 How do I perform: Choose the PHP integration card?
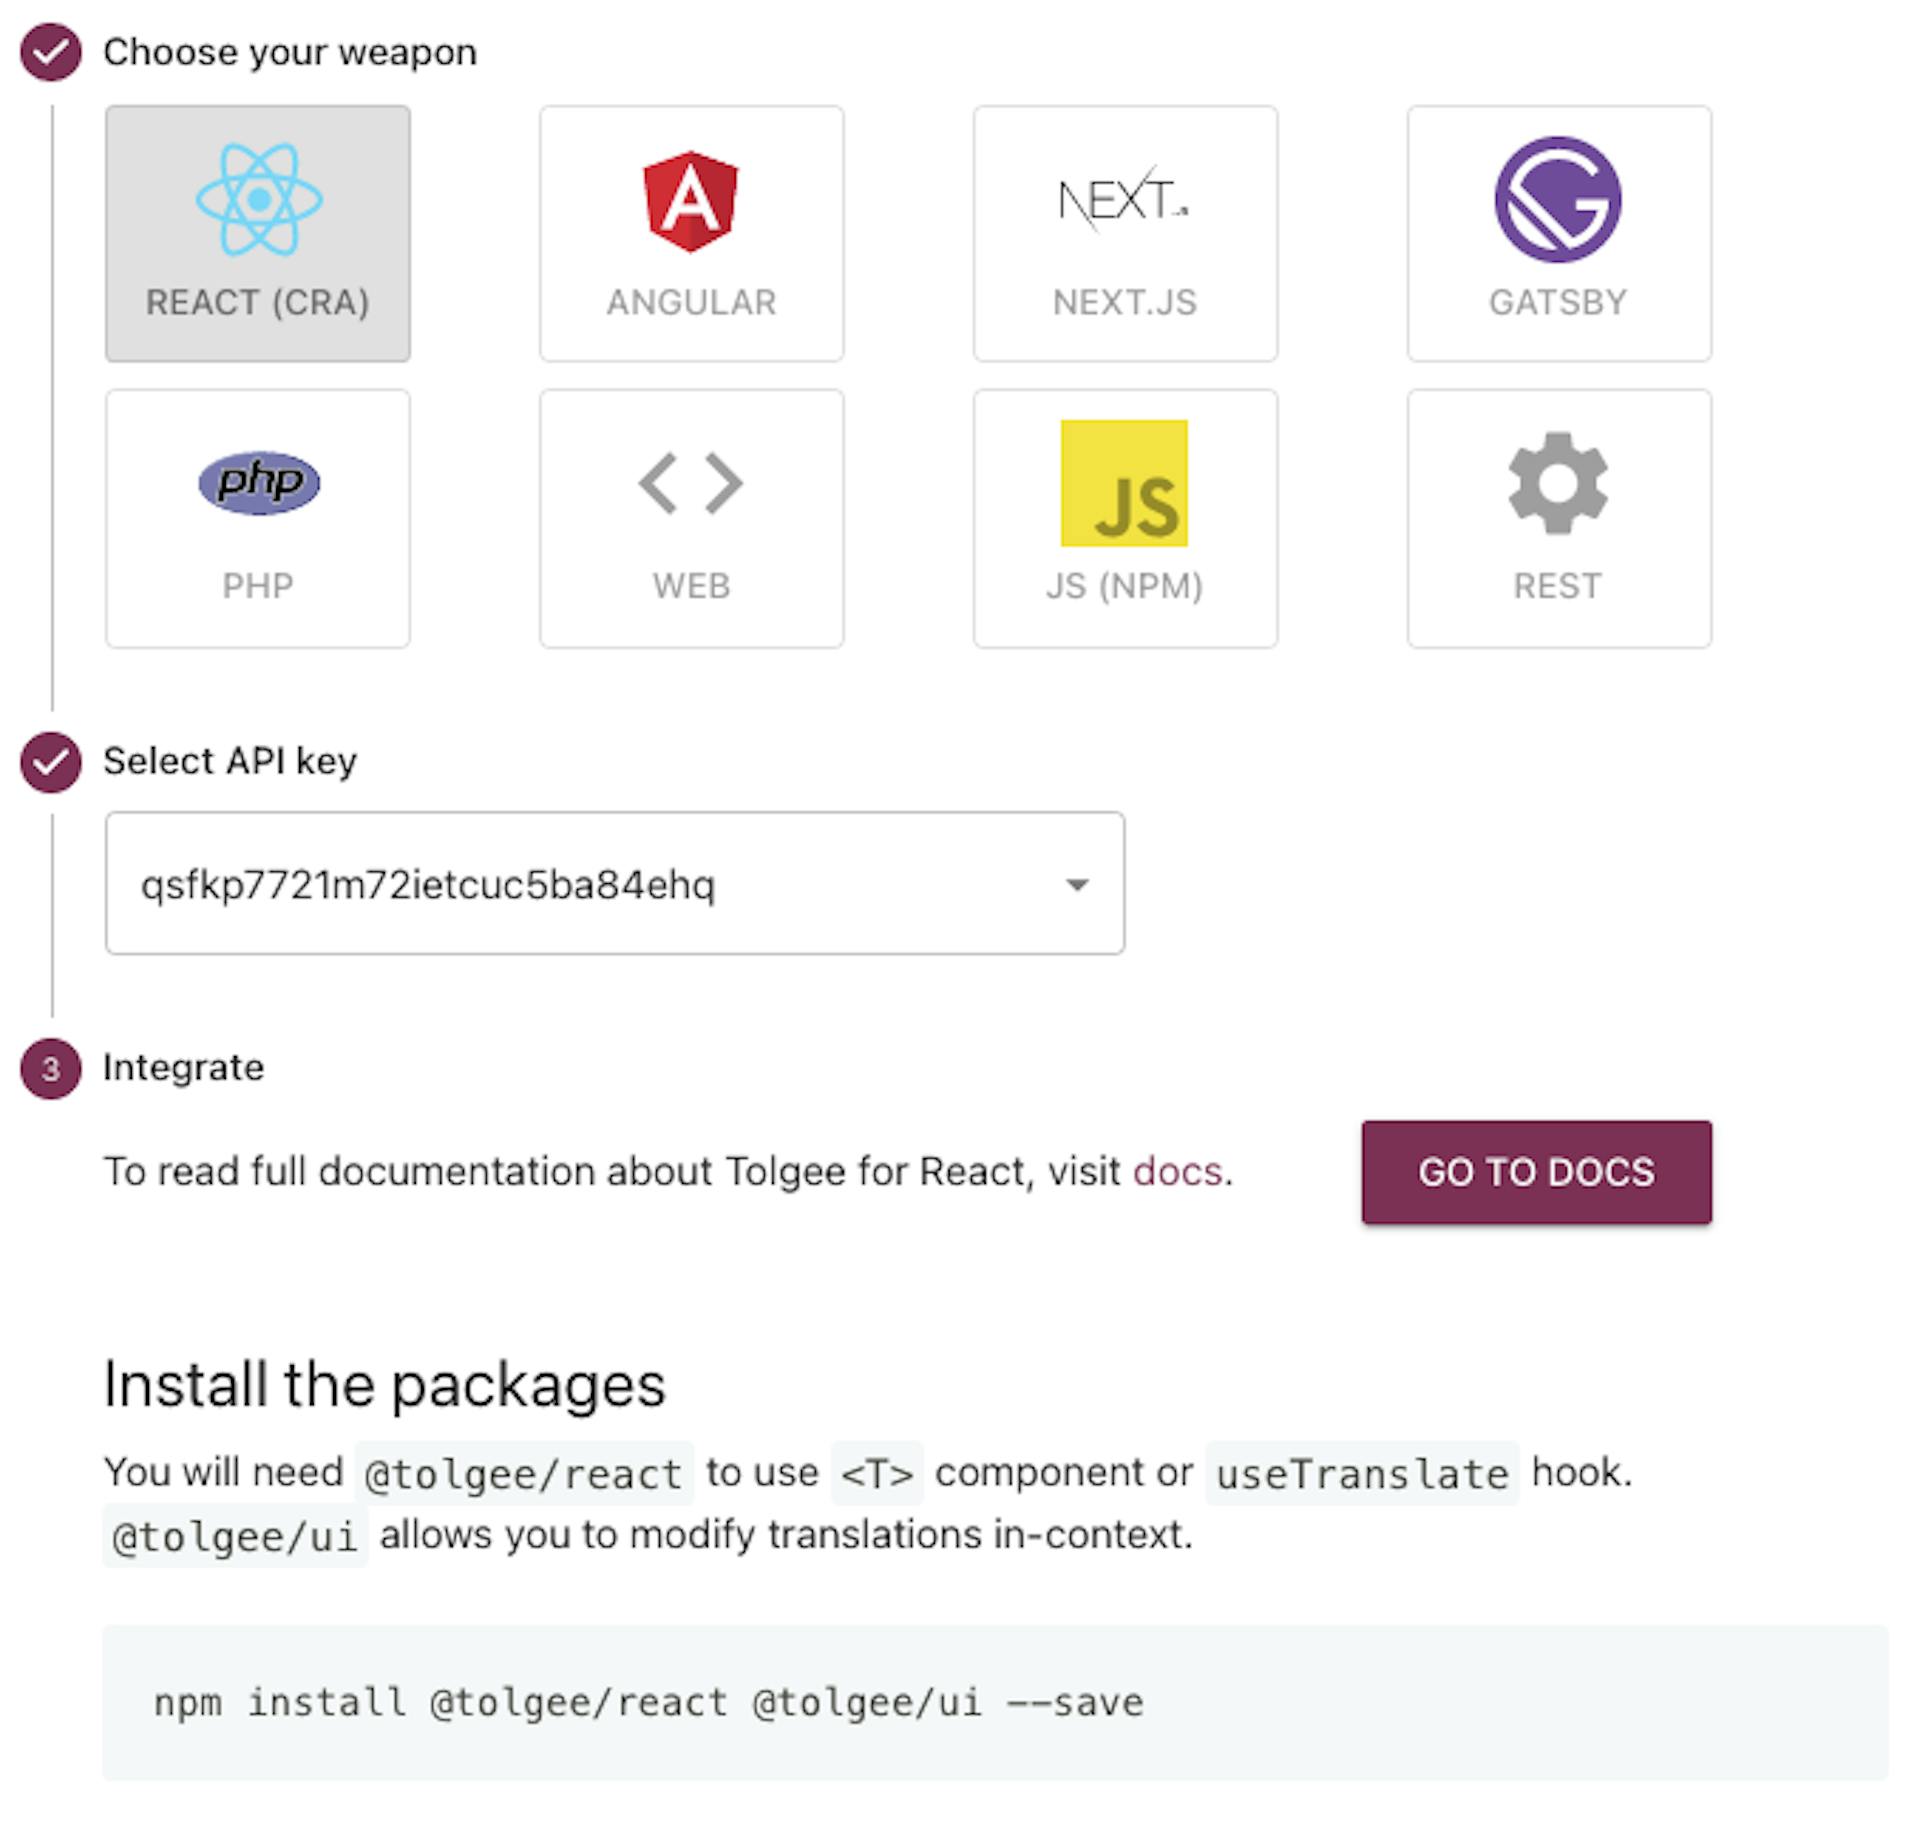click(x=258, y=519)
